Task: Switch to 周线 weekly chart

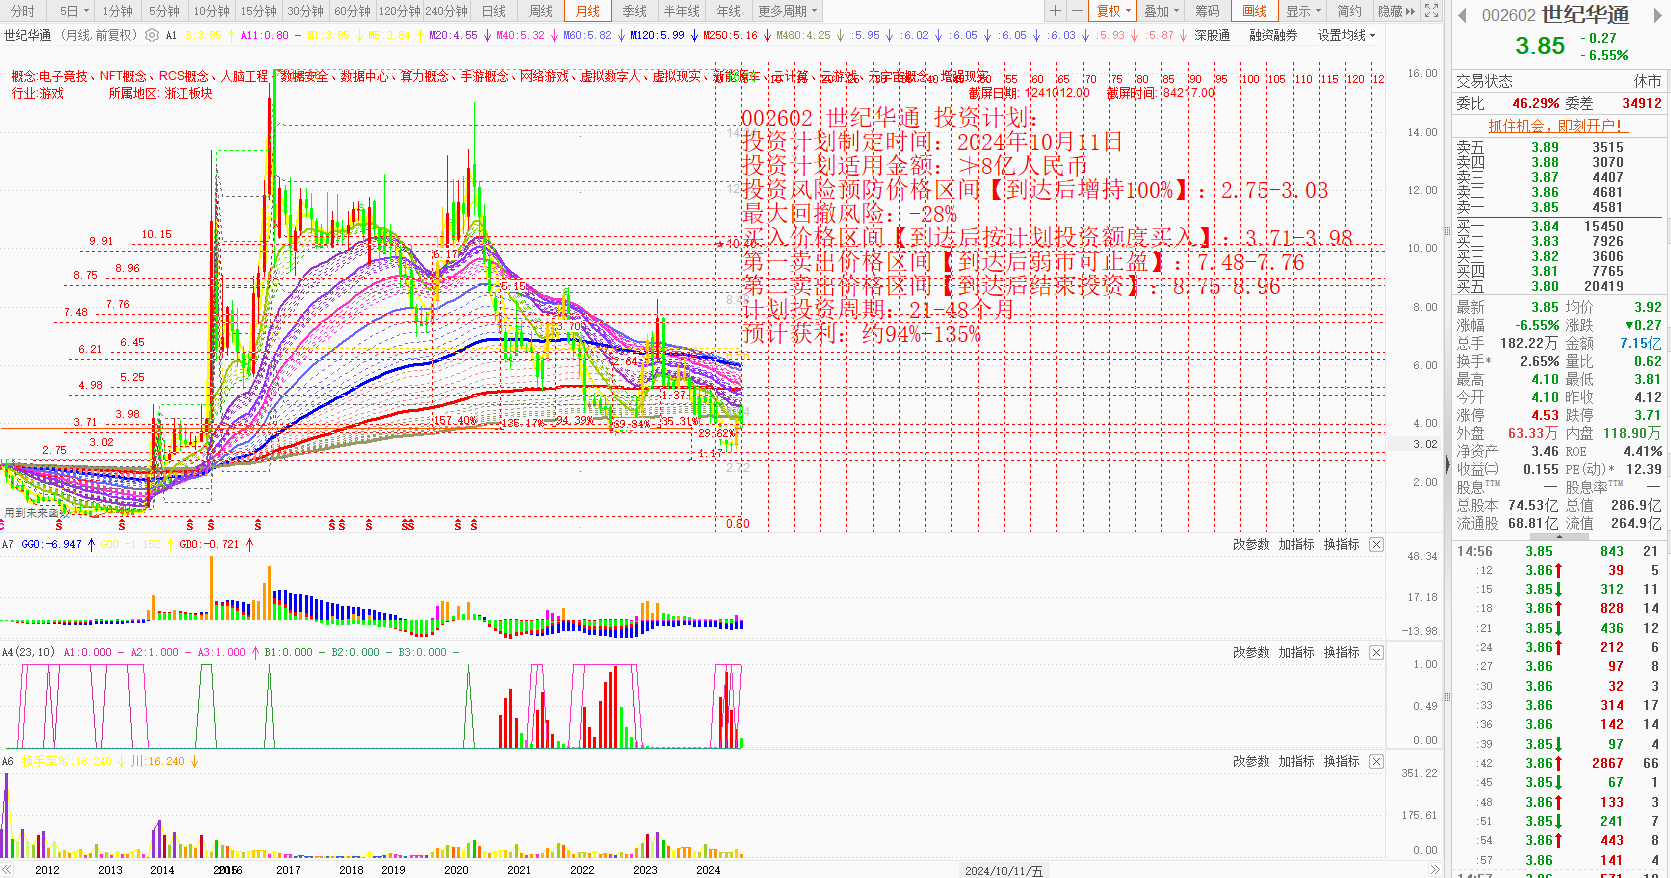Action: [x=541, y=11]
